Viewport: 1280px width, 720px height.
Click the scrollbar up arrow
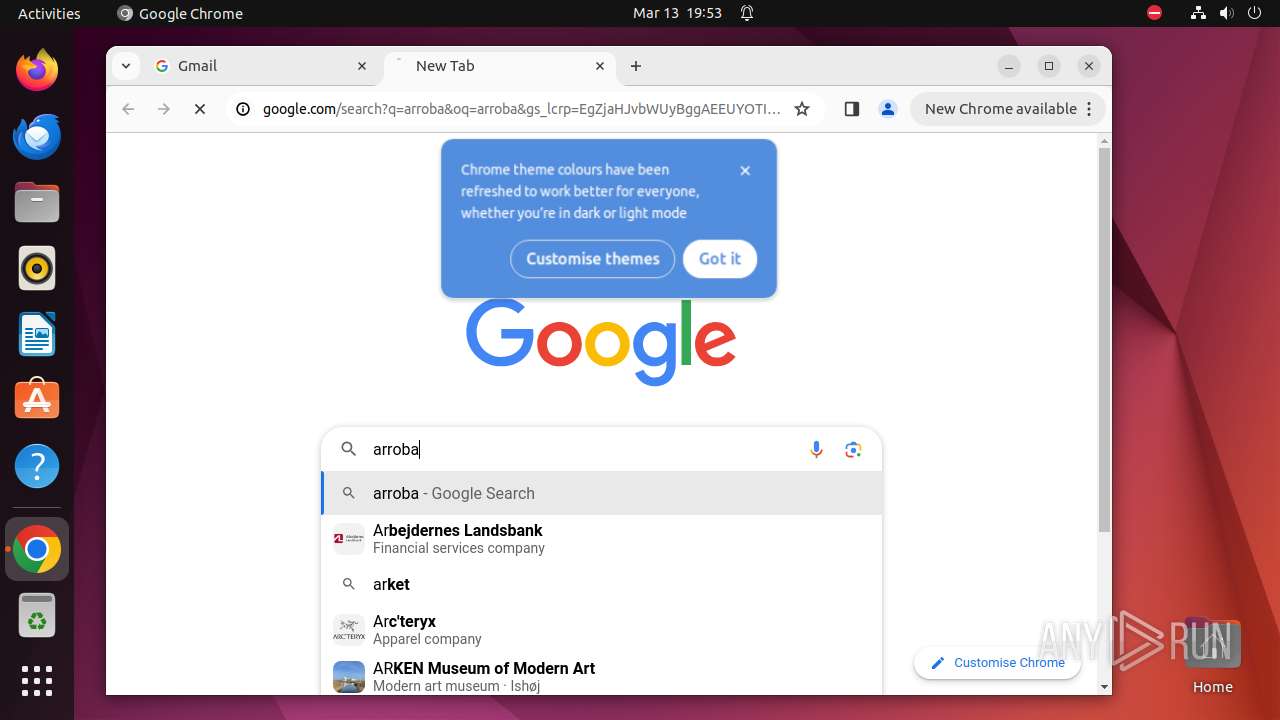pyautogui.click(x=1104, y=140)
